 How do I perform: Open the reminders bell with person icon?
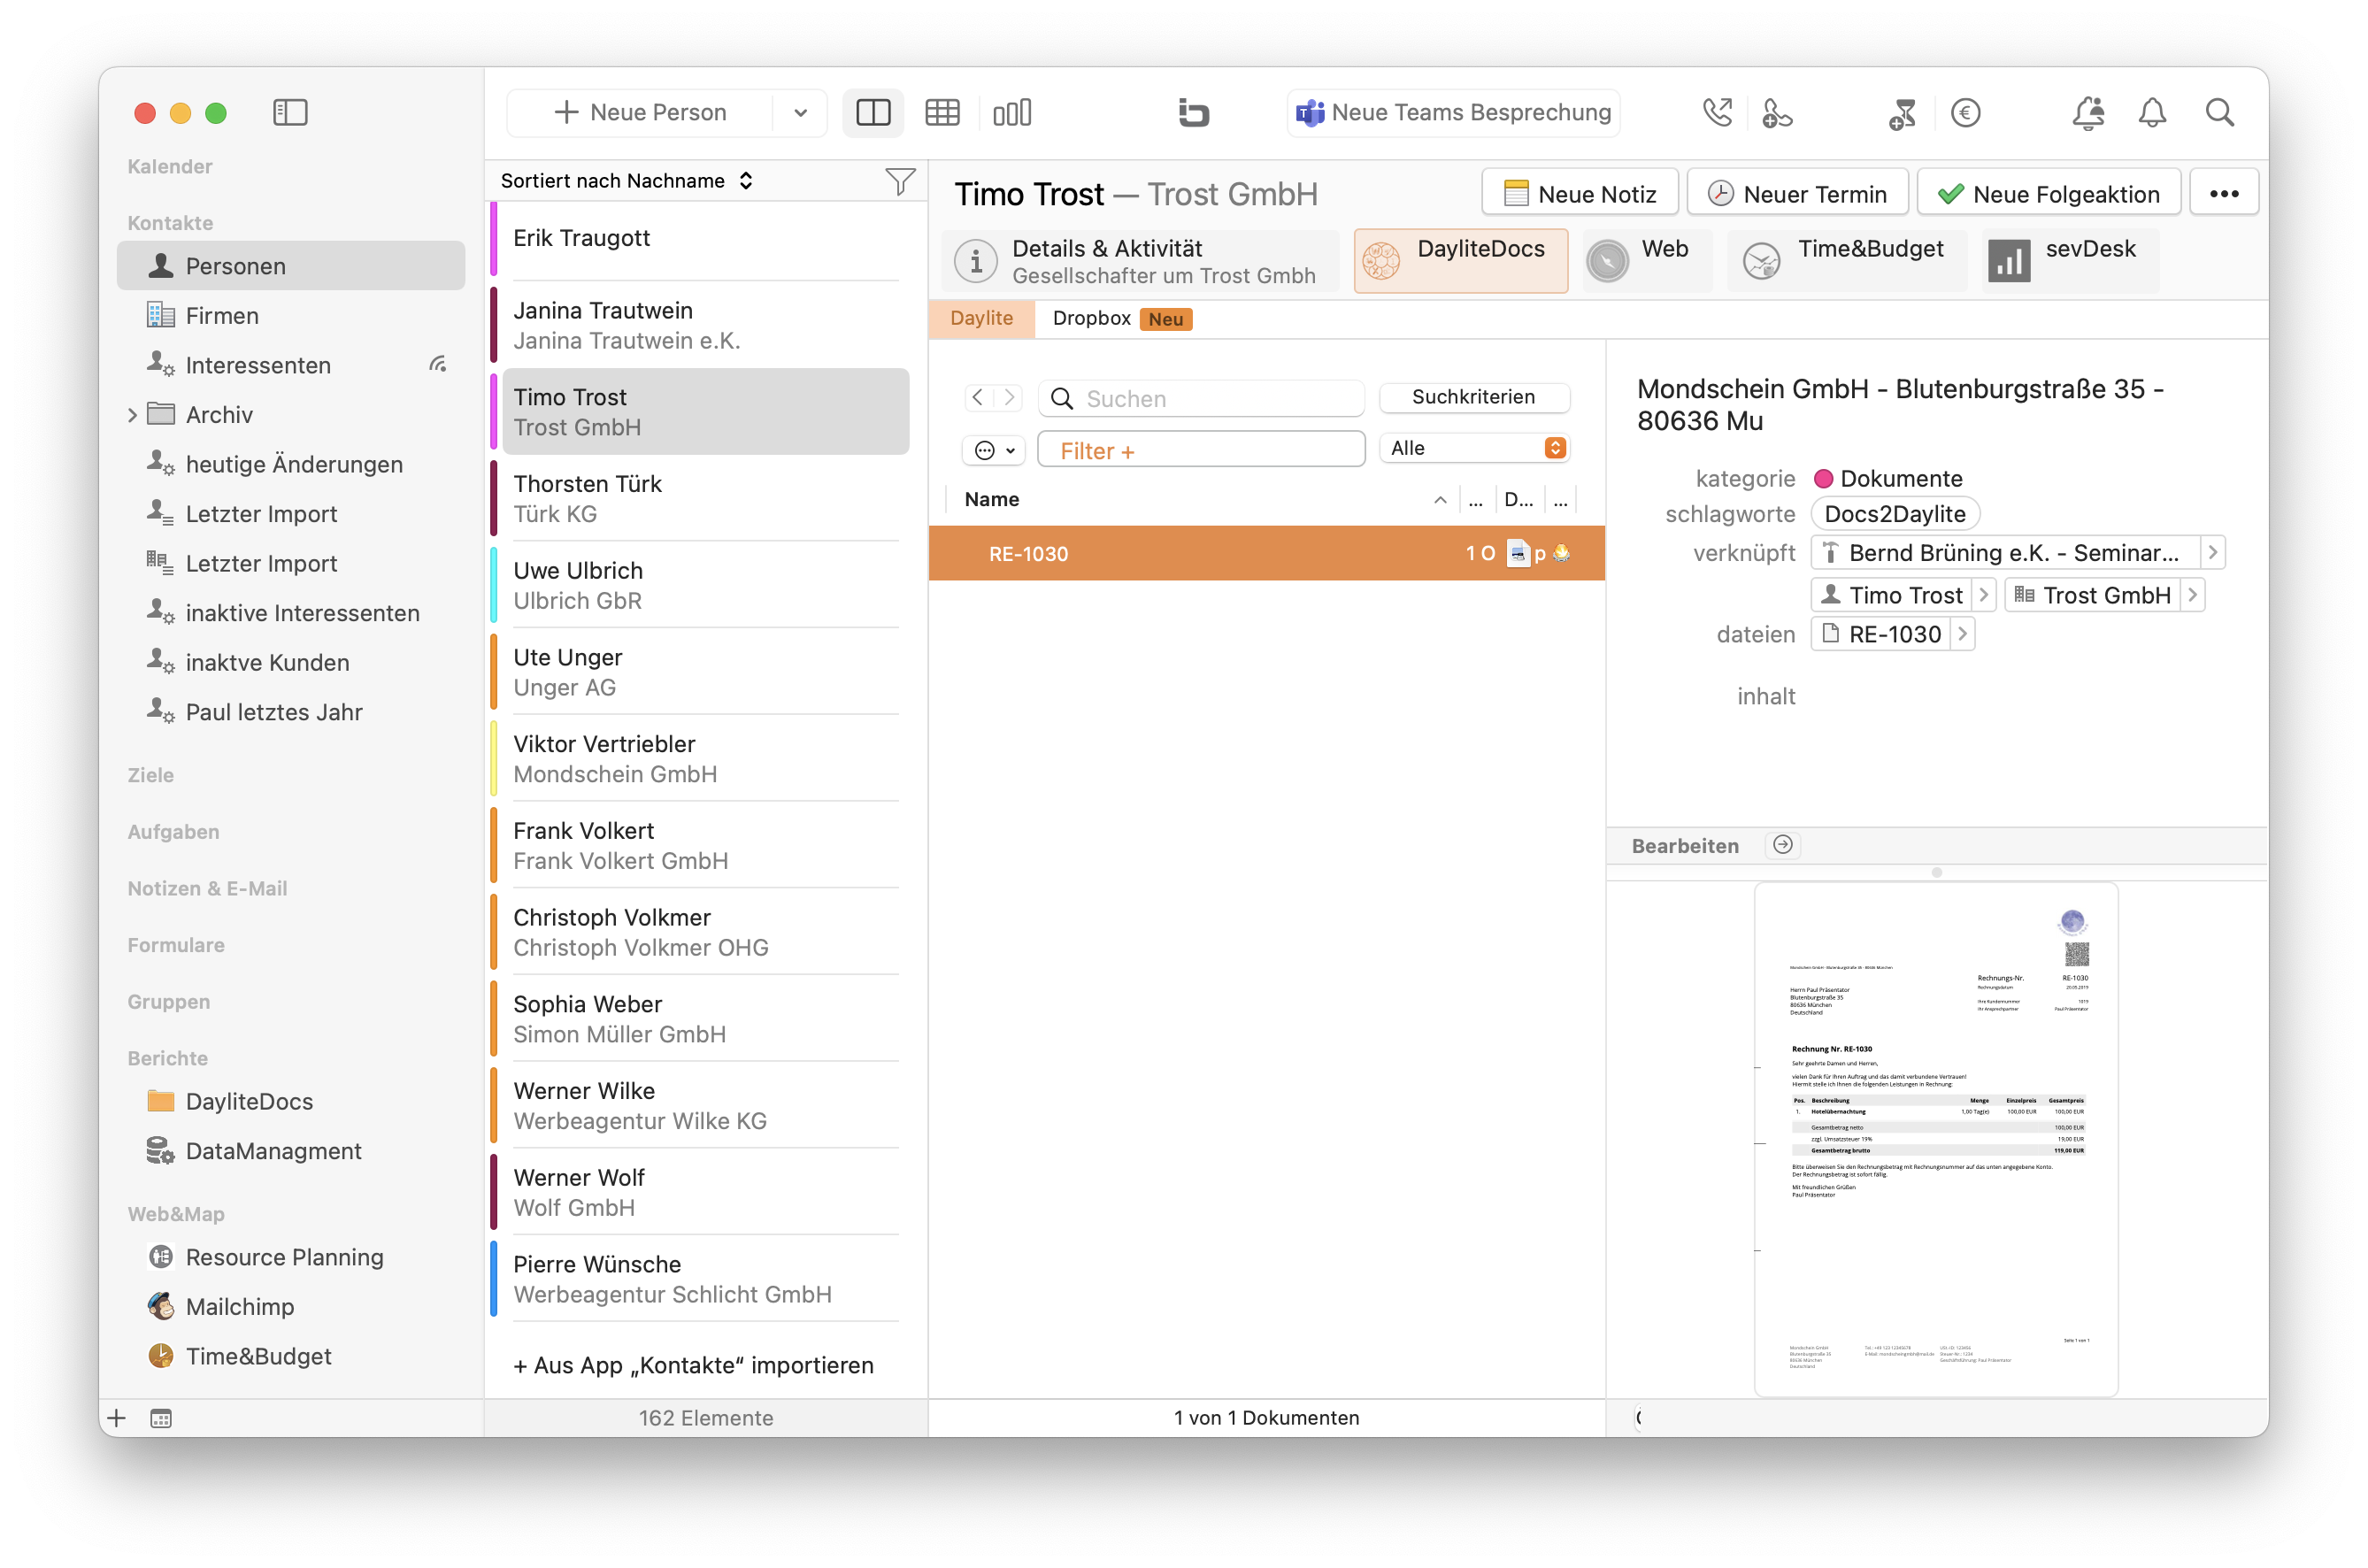coord(2088,112)
